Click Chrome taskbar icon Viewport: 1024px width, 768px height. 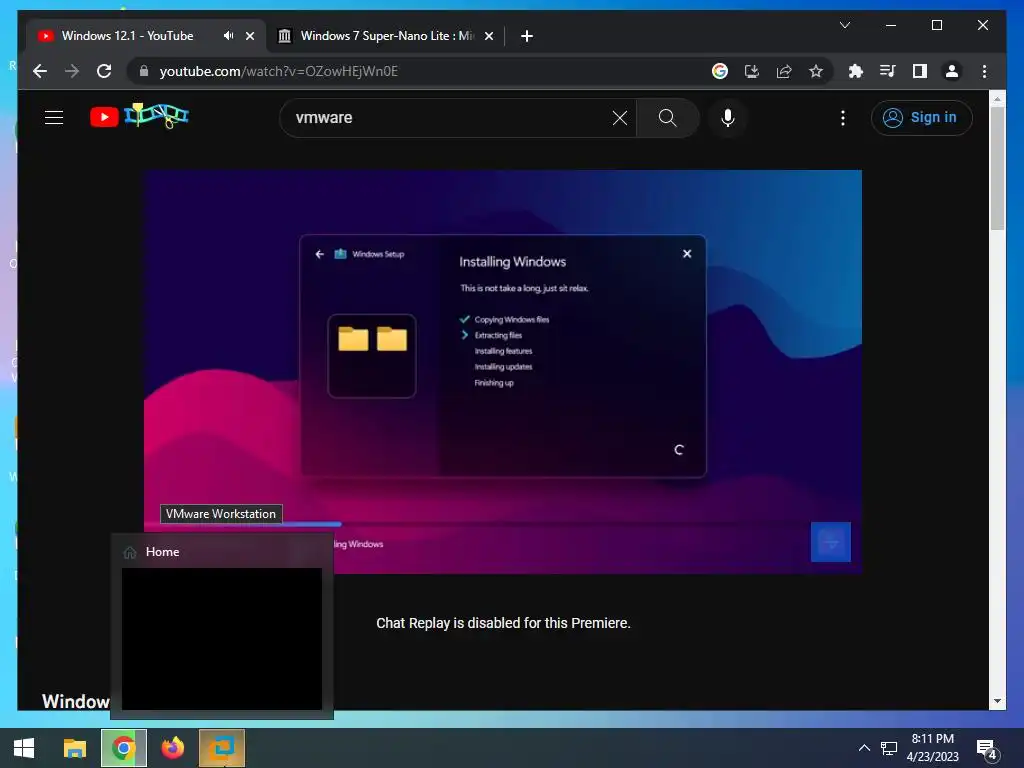click(123, 748)
